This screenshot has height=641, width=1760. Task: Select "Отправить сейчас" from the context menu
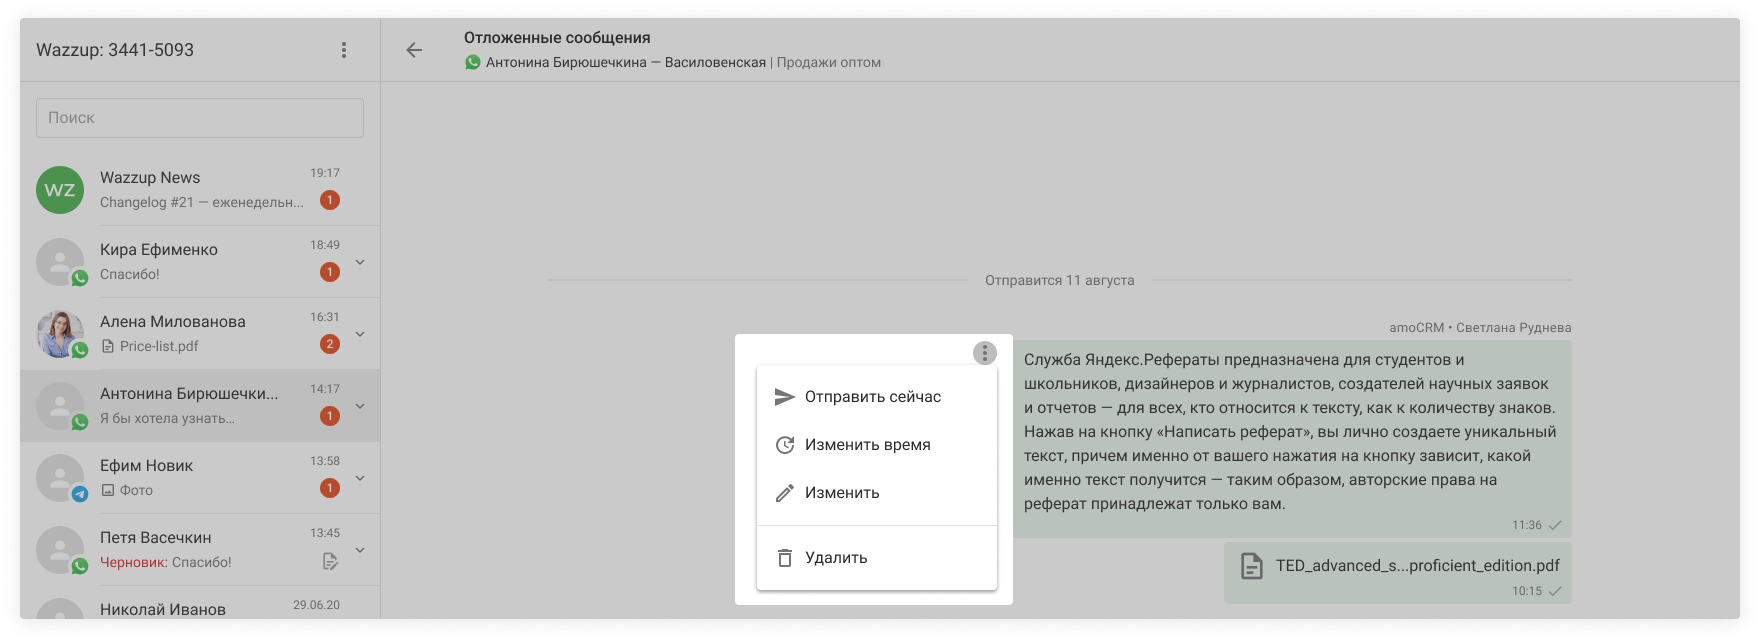872,397
